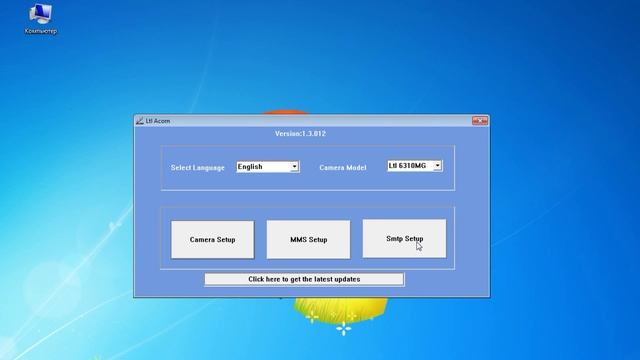Open MMS Setup
The height and width of the screenshot is (360, 640).
(x=309, y=240)
